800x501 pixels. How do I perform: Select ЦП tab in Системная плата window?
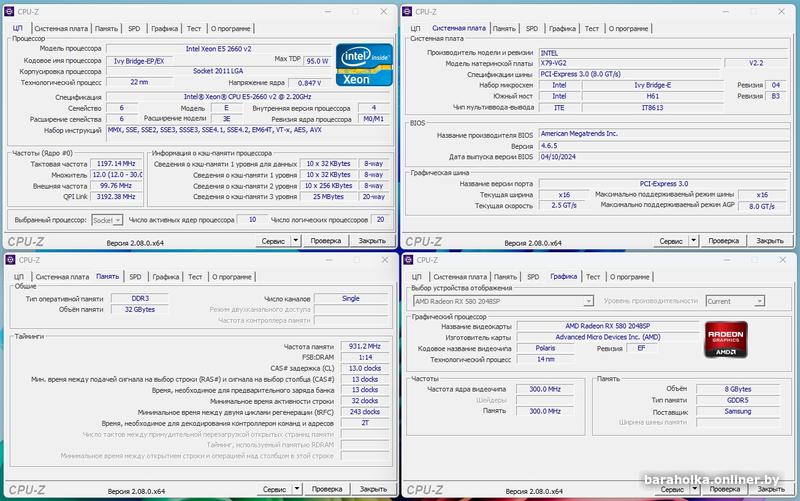(x=415, y=29)
